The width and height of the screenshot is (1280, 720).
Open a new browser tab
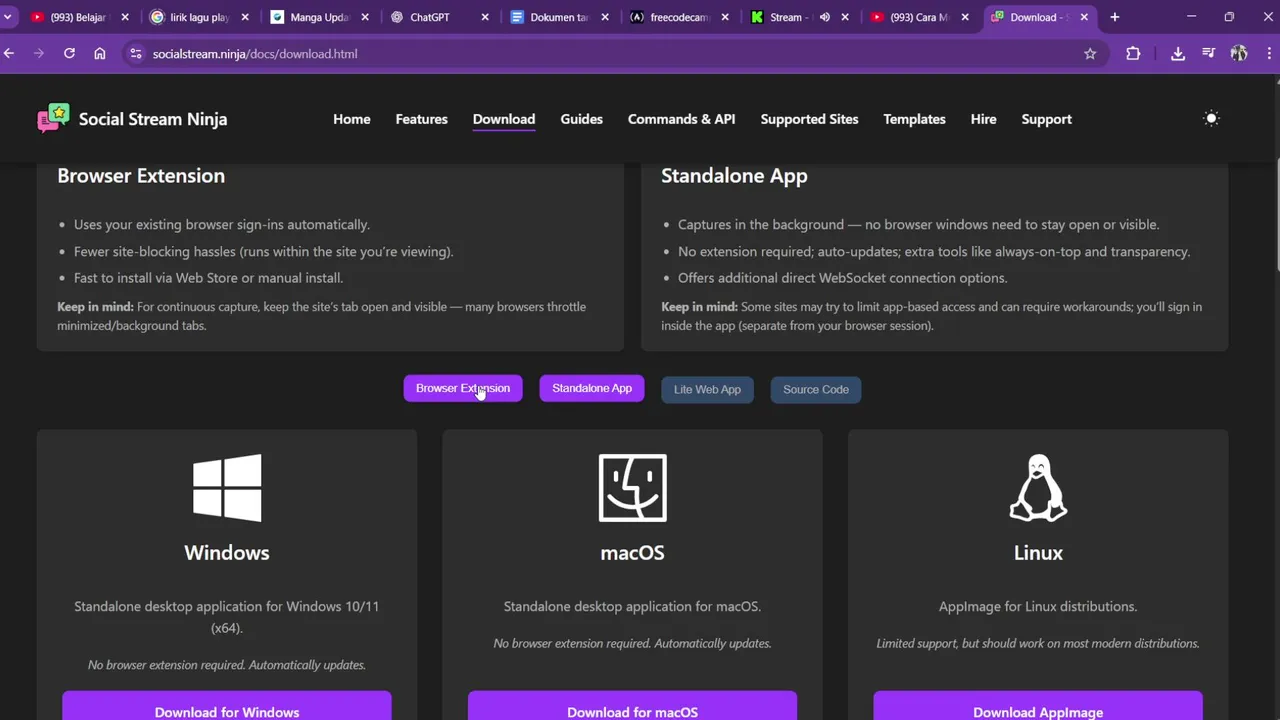1114,17
